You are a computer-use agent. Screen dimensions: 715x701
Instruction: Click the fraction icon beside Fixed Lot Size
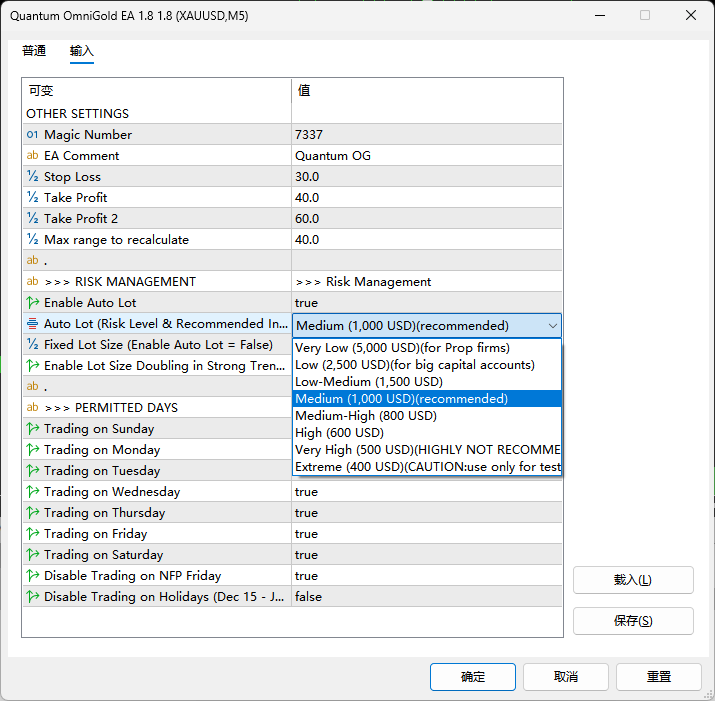tap(32, 344)
